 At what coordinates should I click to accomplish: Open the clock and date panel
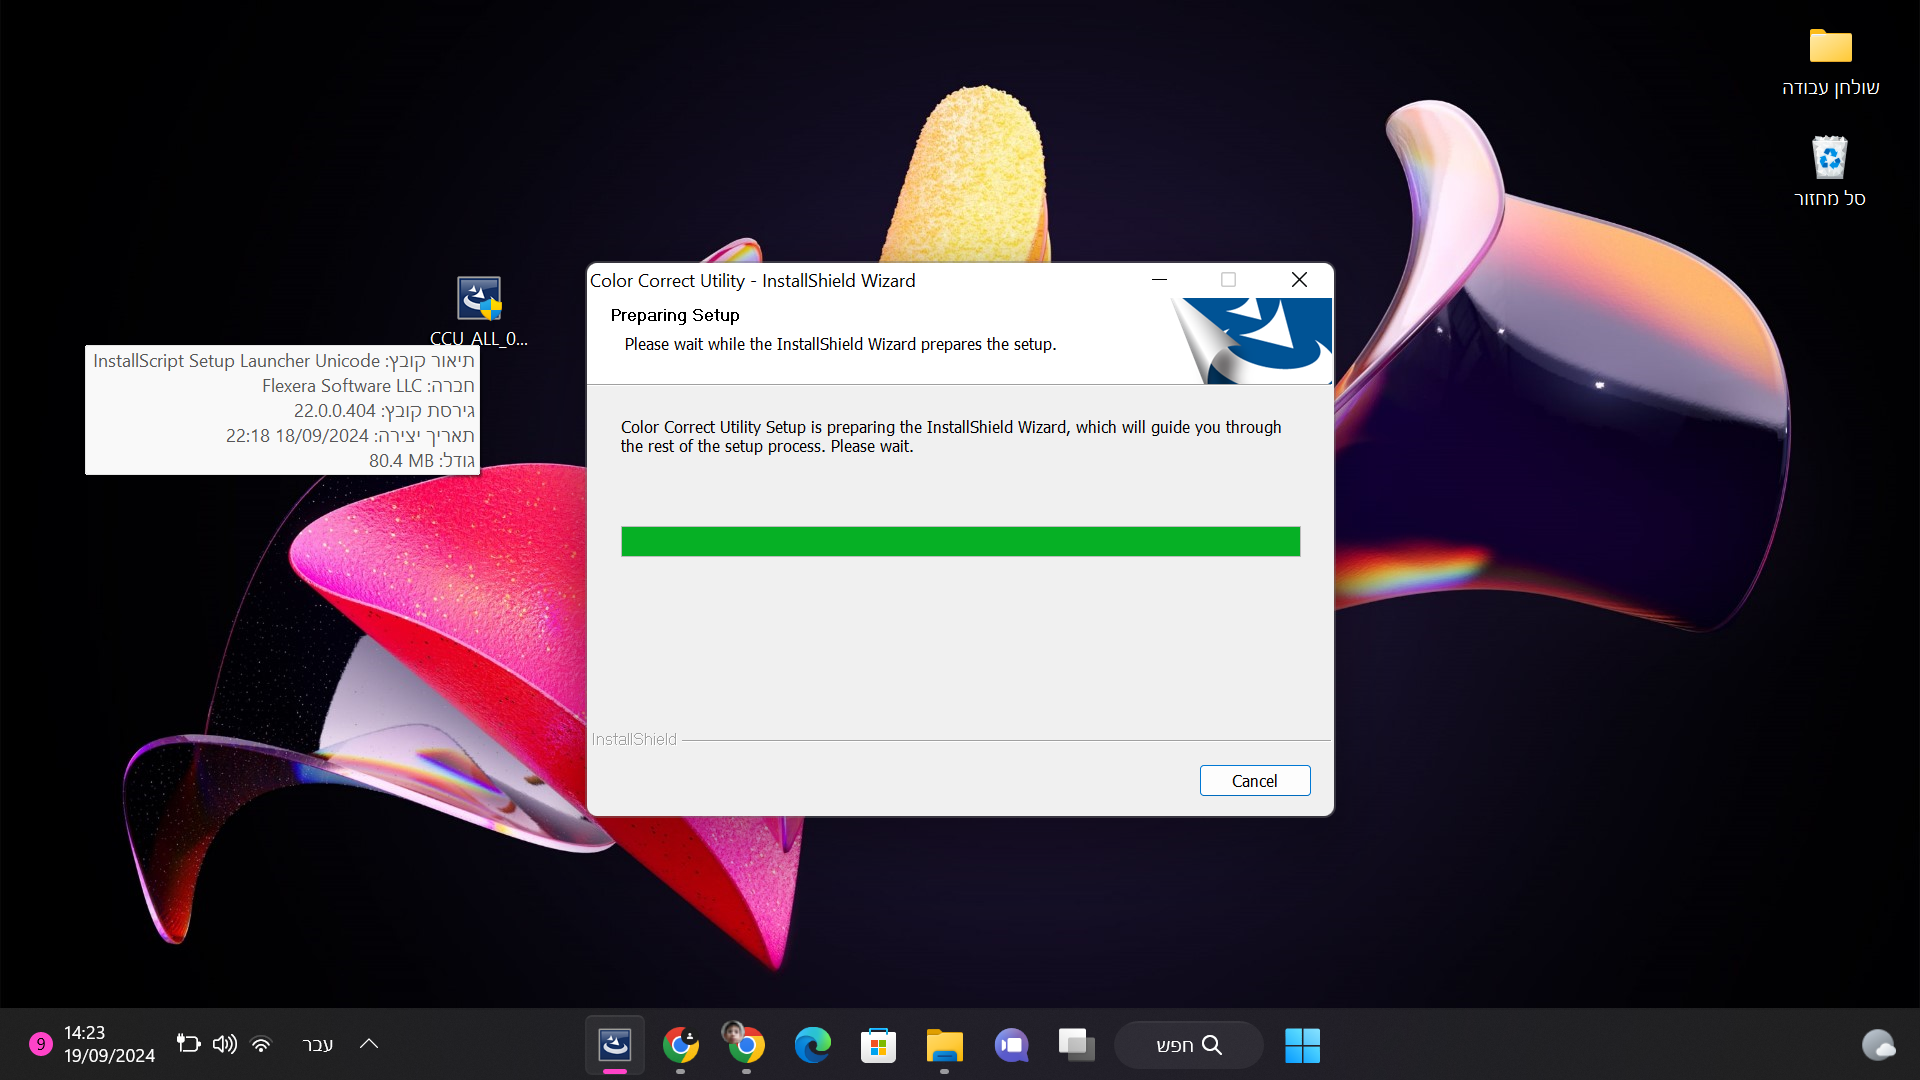tap(109, 1044)
